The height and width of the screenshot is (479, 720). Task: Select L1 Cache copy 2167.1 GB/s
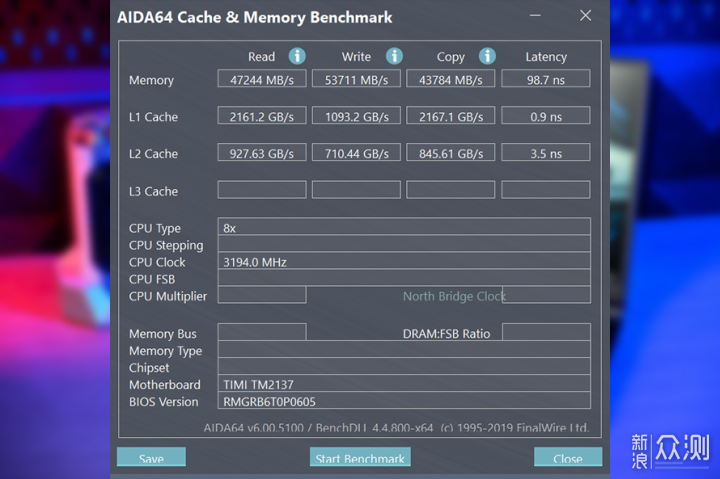click(450, 115)
